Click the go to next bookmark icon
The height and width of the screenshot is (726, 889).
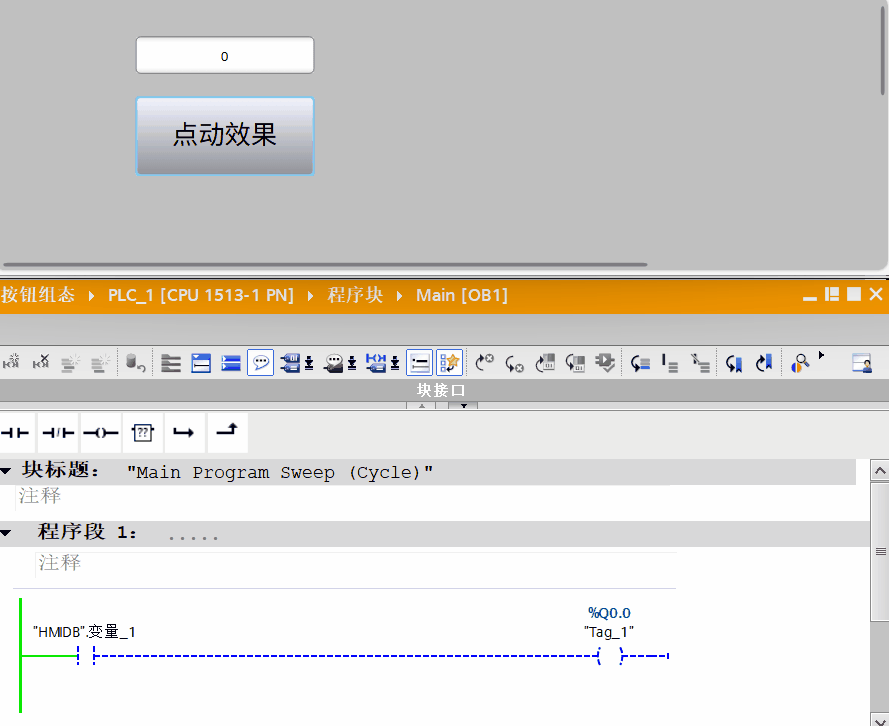point(764,363)
